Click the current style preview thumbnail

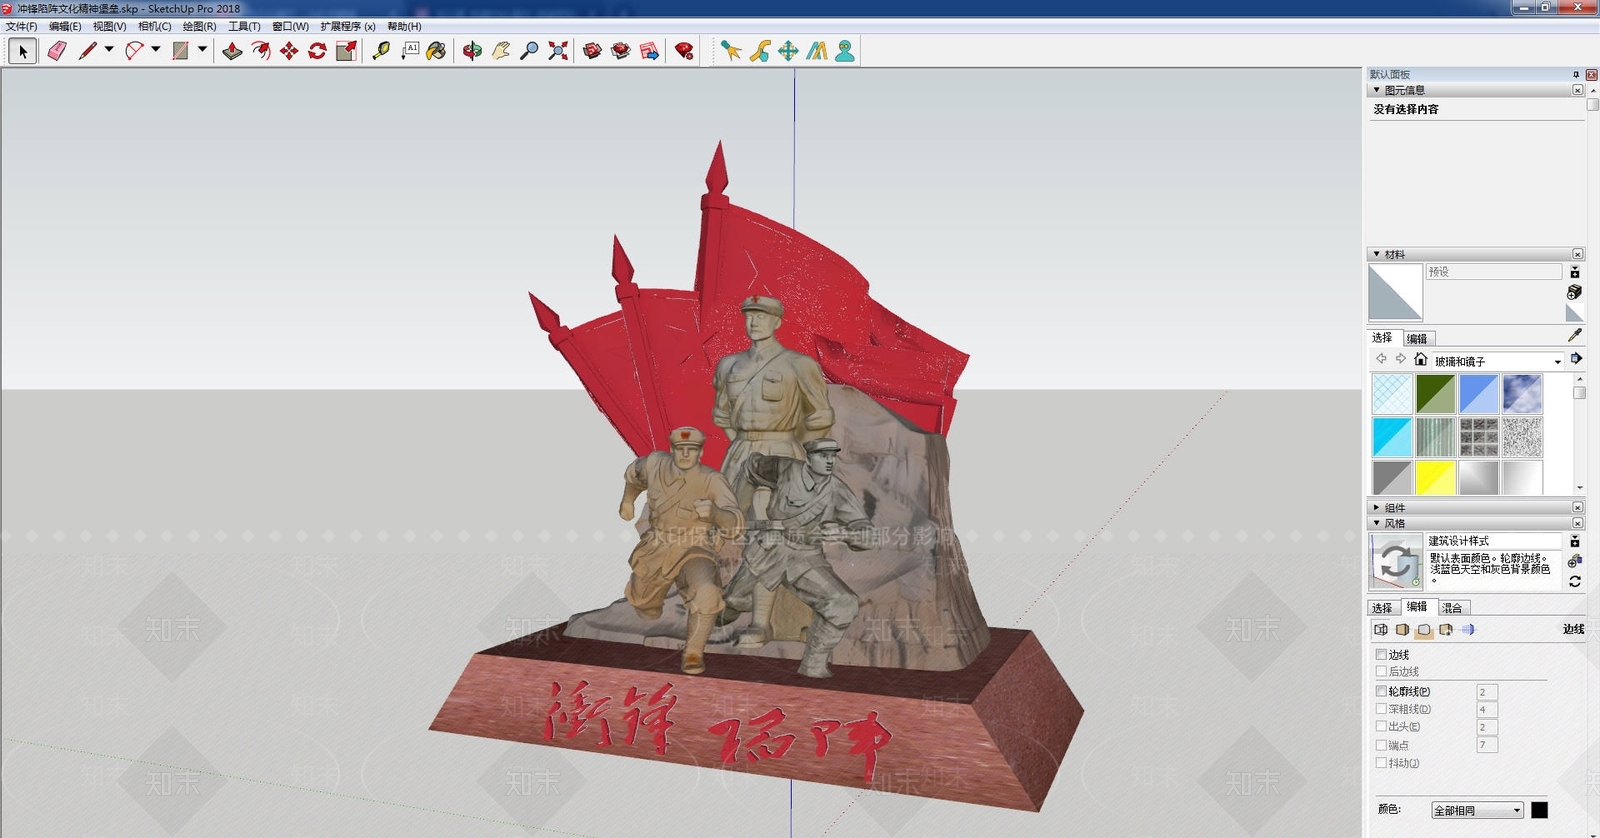coord(1395,562)
